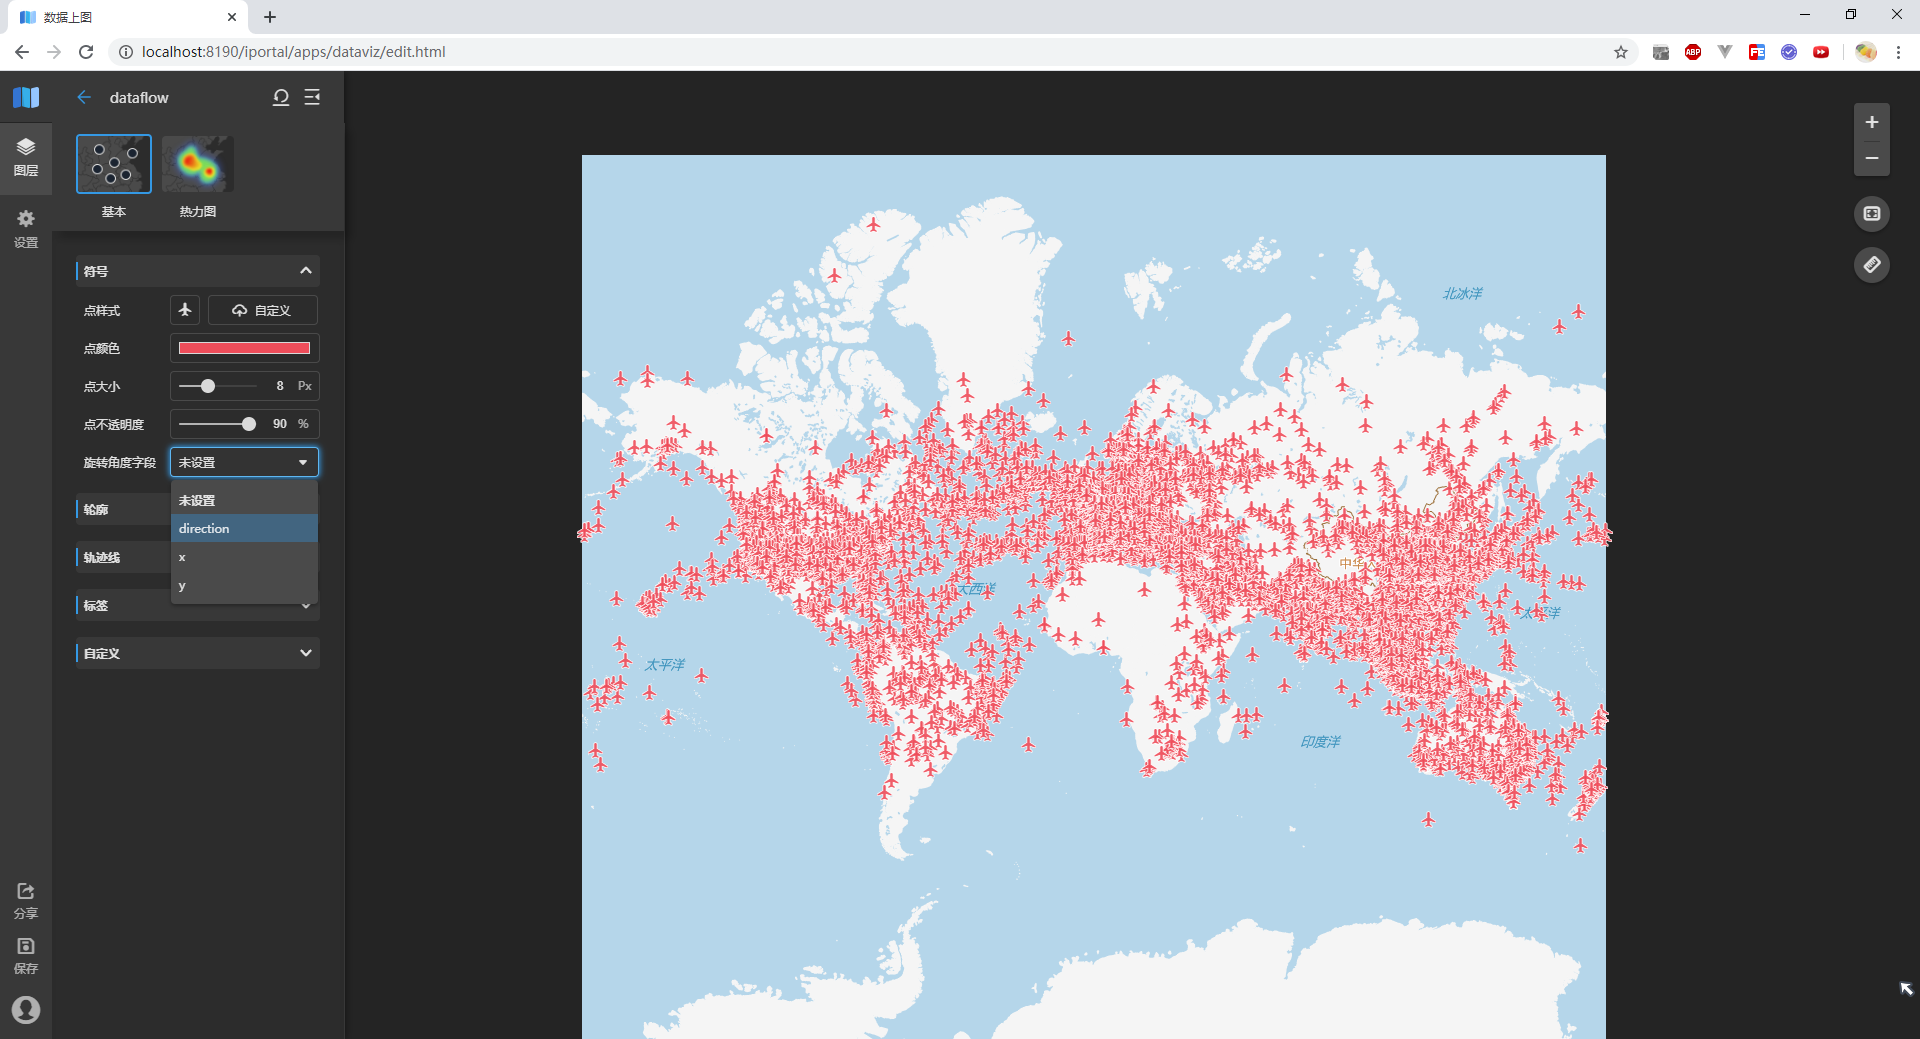Activate the fullscreen map control
This screenshot has height=1039, width=1920.
coord(1872,213)
